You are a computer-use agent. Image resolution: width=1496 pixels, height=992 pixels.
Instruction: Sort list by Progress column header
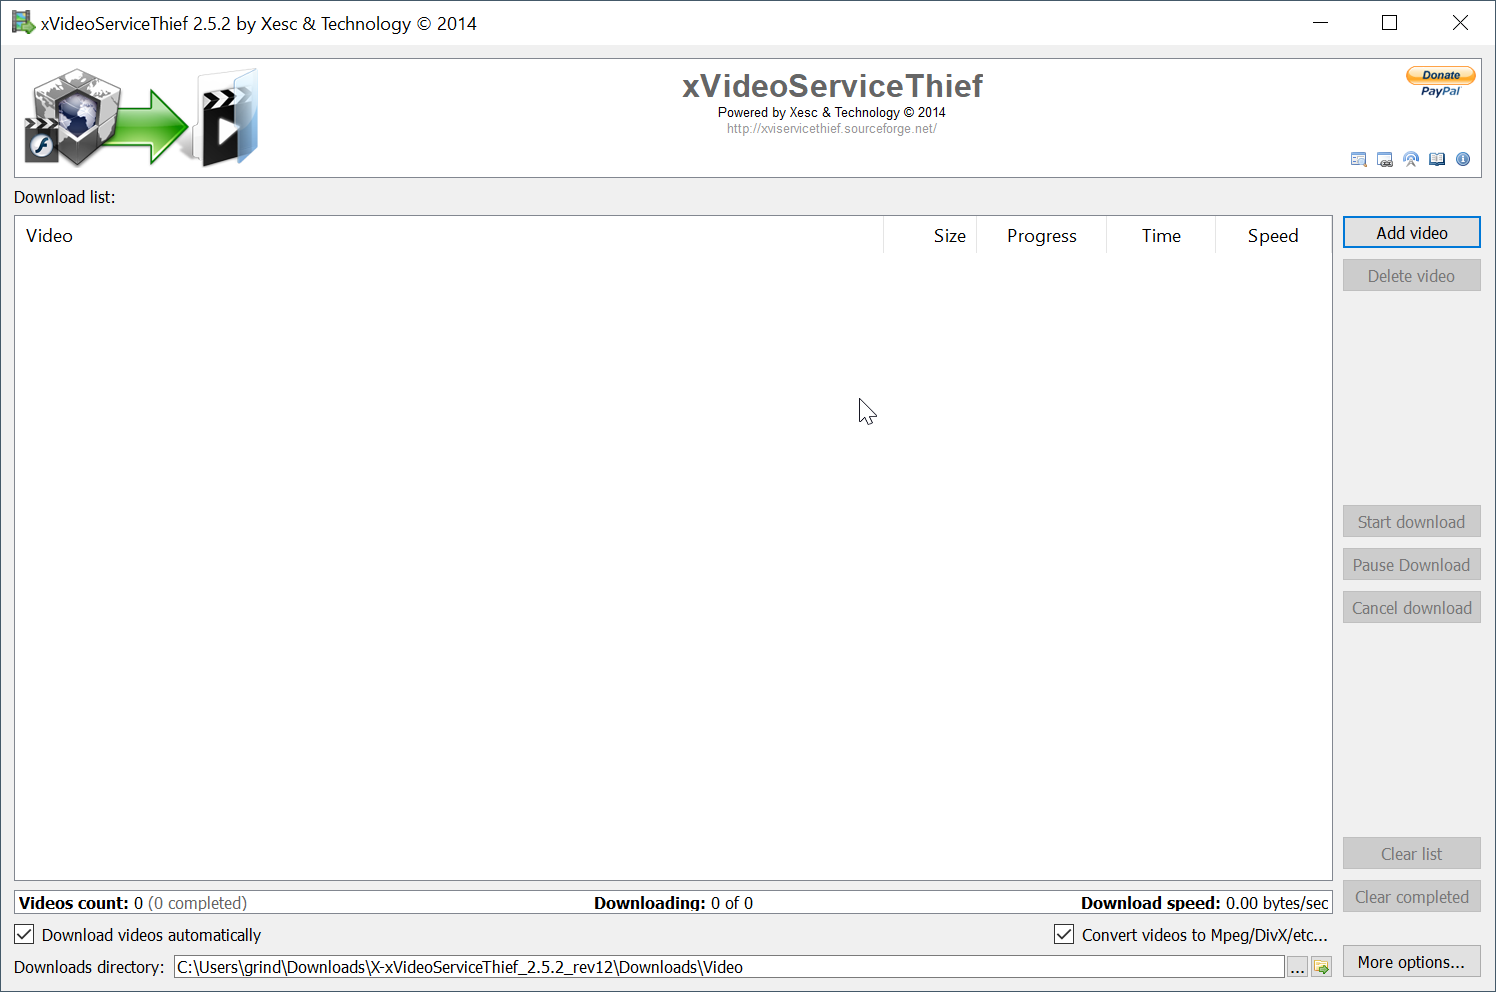pyautogui.click(x=1041, y=236)
